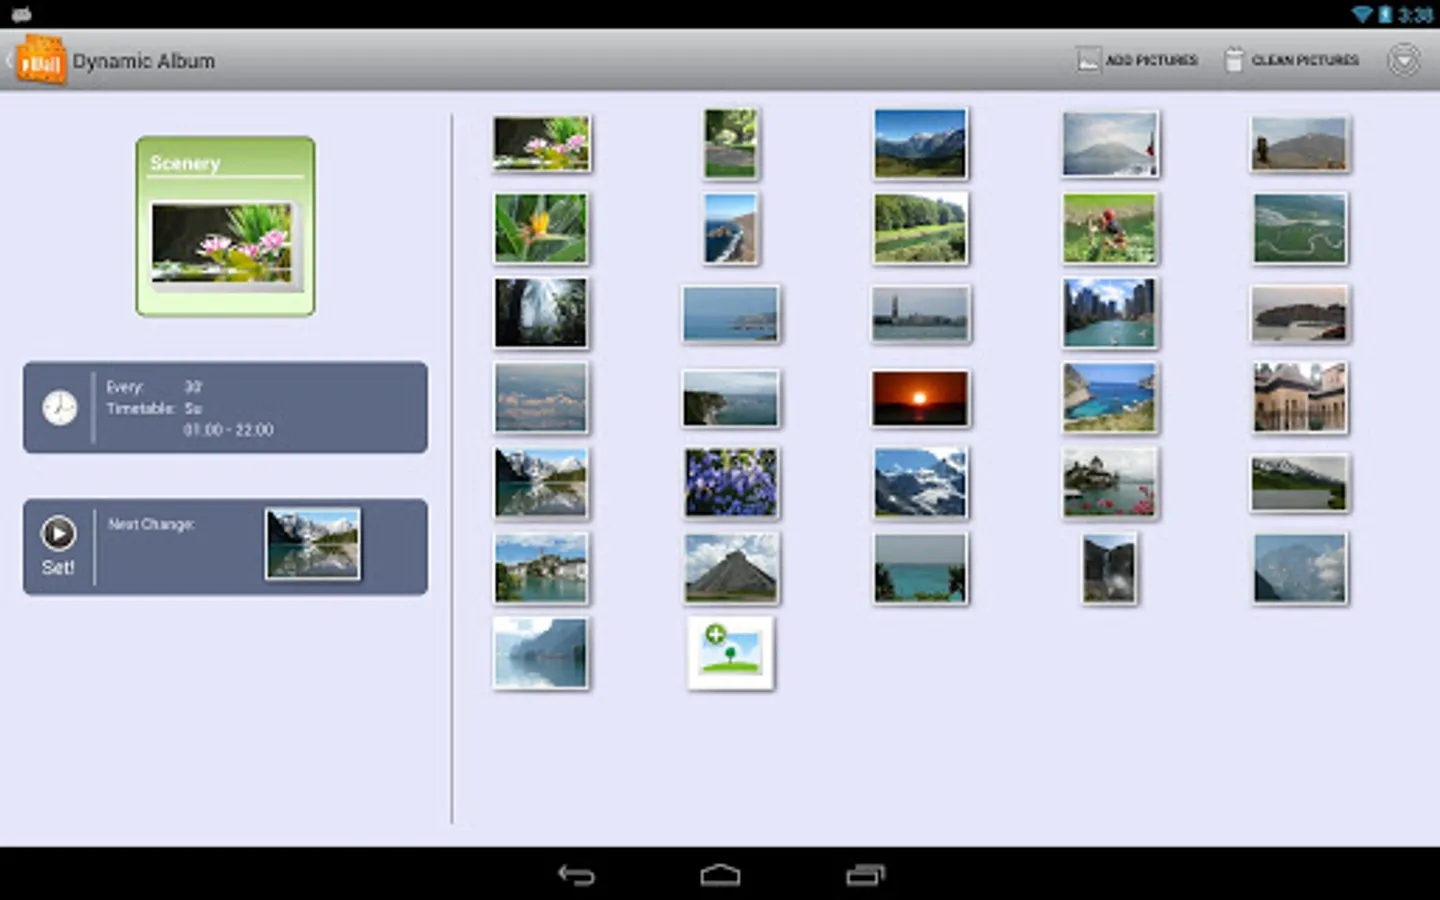Click the Add Pictures toolbar button

1137,60
